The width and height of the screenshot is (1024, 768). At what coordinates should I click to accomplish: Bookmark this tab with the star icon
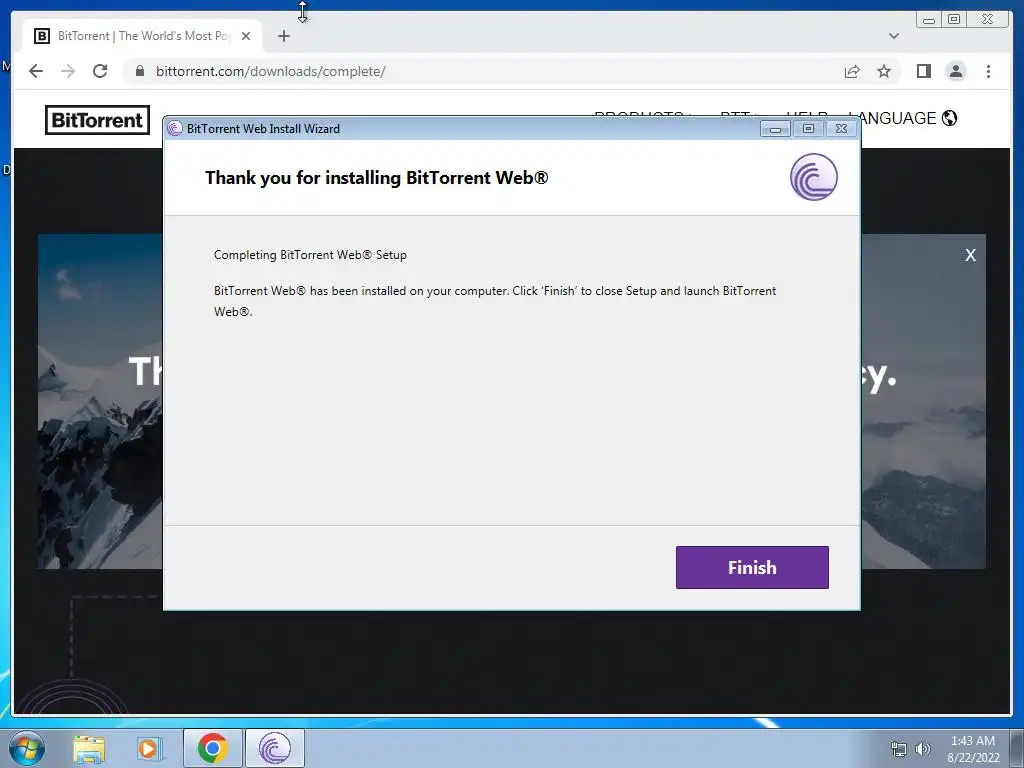[x=884, y=71]
